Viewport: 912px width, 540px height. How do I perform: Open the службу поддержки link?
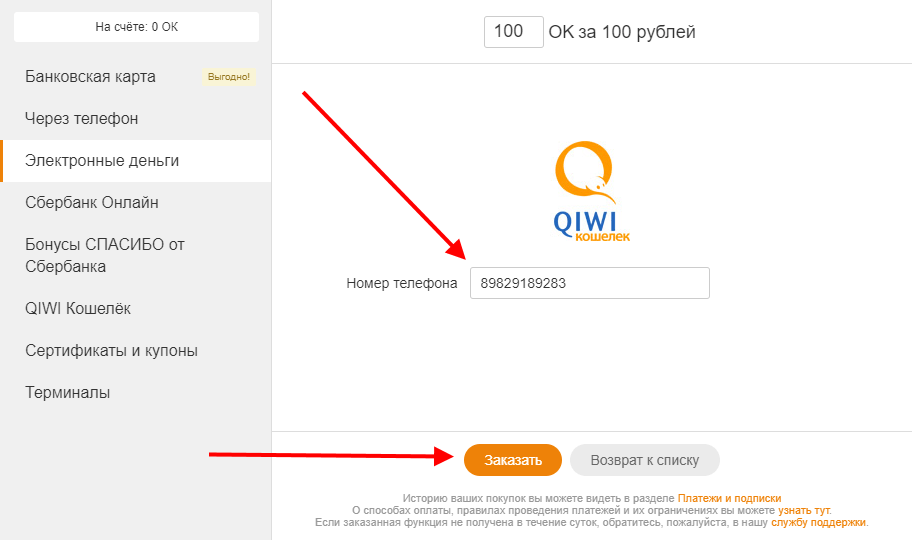pyautogui.click(x=818, y=522)
